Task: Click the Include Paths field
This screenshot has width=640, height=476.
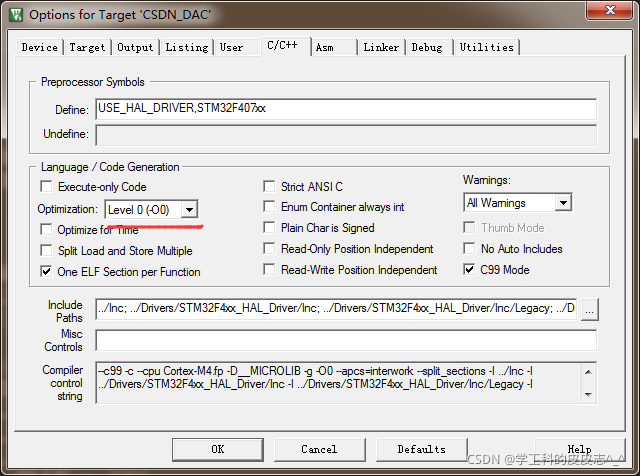Action: [x=336, y=309]
